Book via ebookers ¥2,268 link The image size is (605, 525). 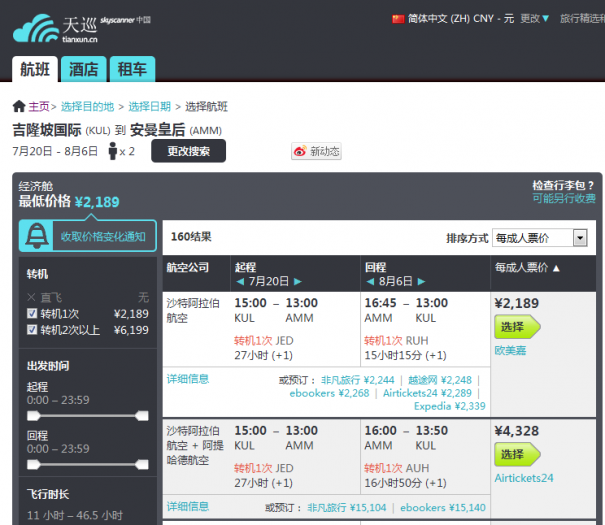pyautogui.click(x=329, y=393)
